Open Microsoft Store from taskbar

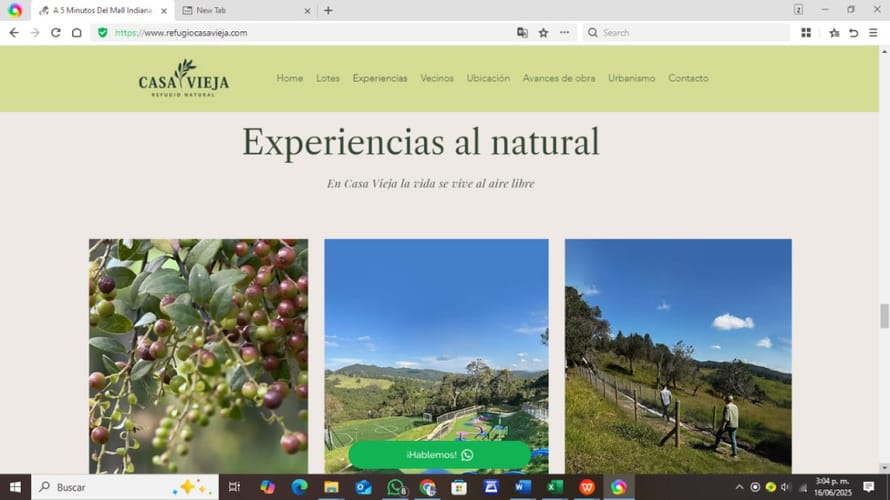(459, 487)
